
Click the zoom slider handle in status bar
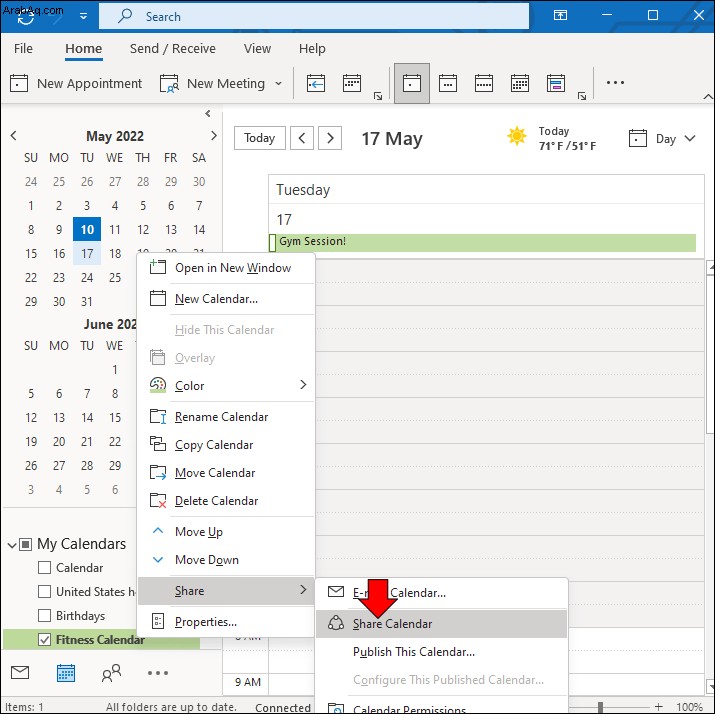point(601,707)
